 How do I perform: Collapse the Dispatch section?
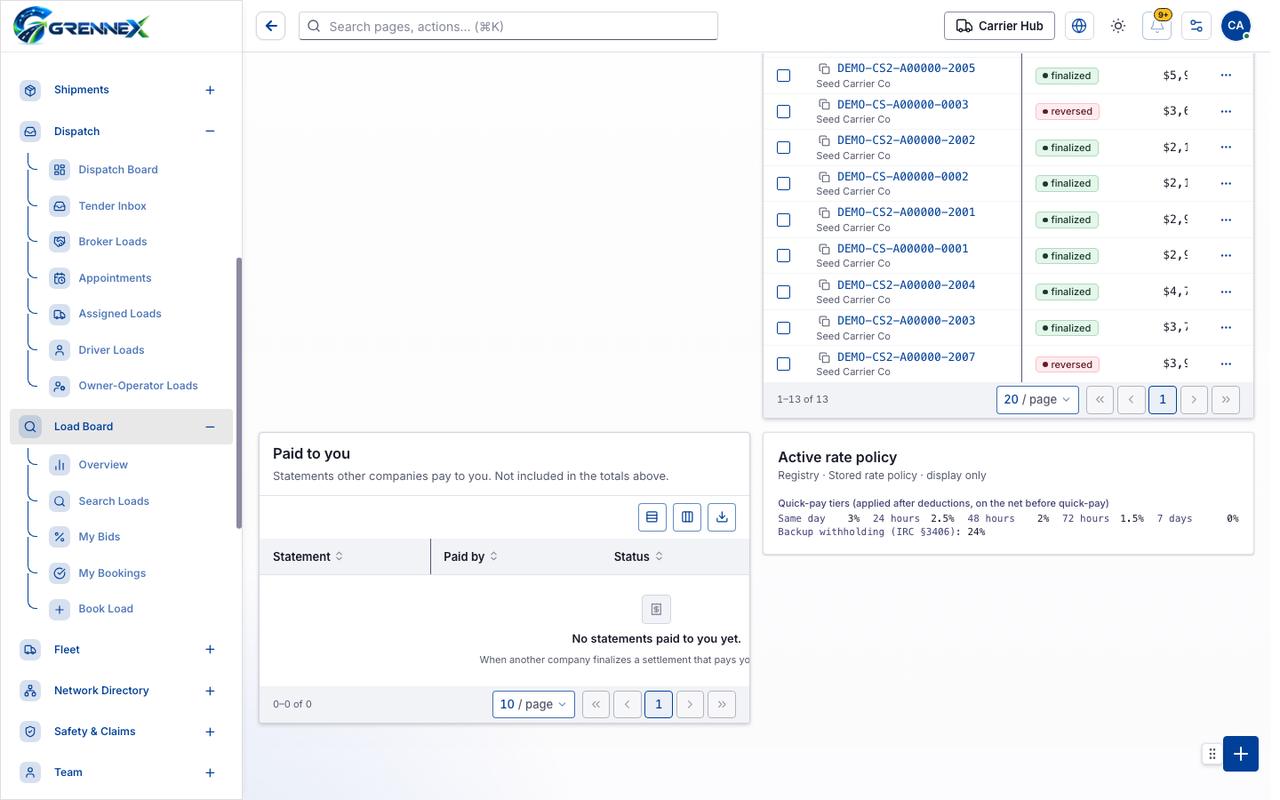point(210,131)
